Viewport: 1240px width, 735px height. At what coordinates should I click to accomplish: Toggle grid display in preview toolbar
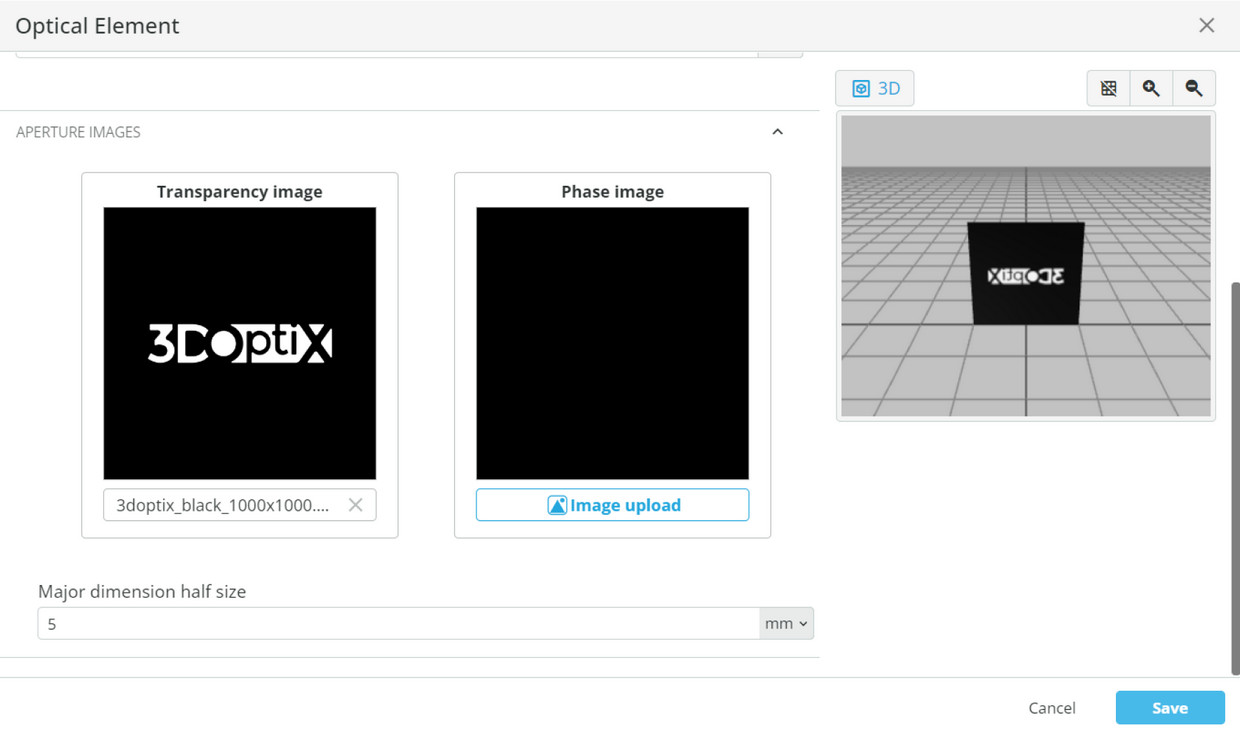pyautogui.click(x=1108, y=88)
